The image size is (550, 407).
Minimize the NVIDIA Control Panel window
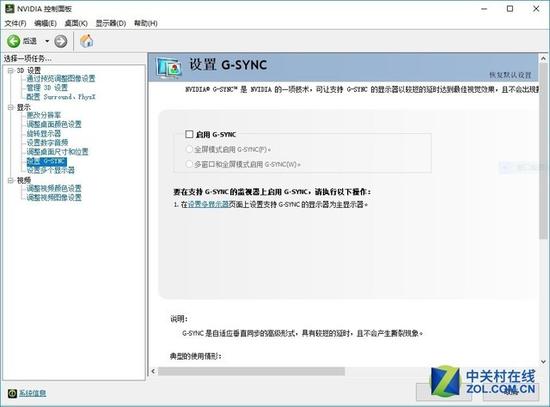click(x=484, y=9)
